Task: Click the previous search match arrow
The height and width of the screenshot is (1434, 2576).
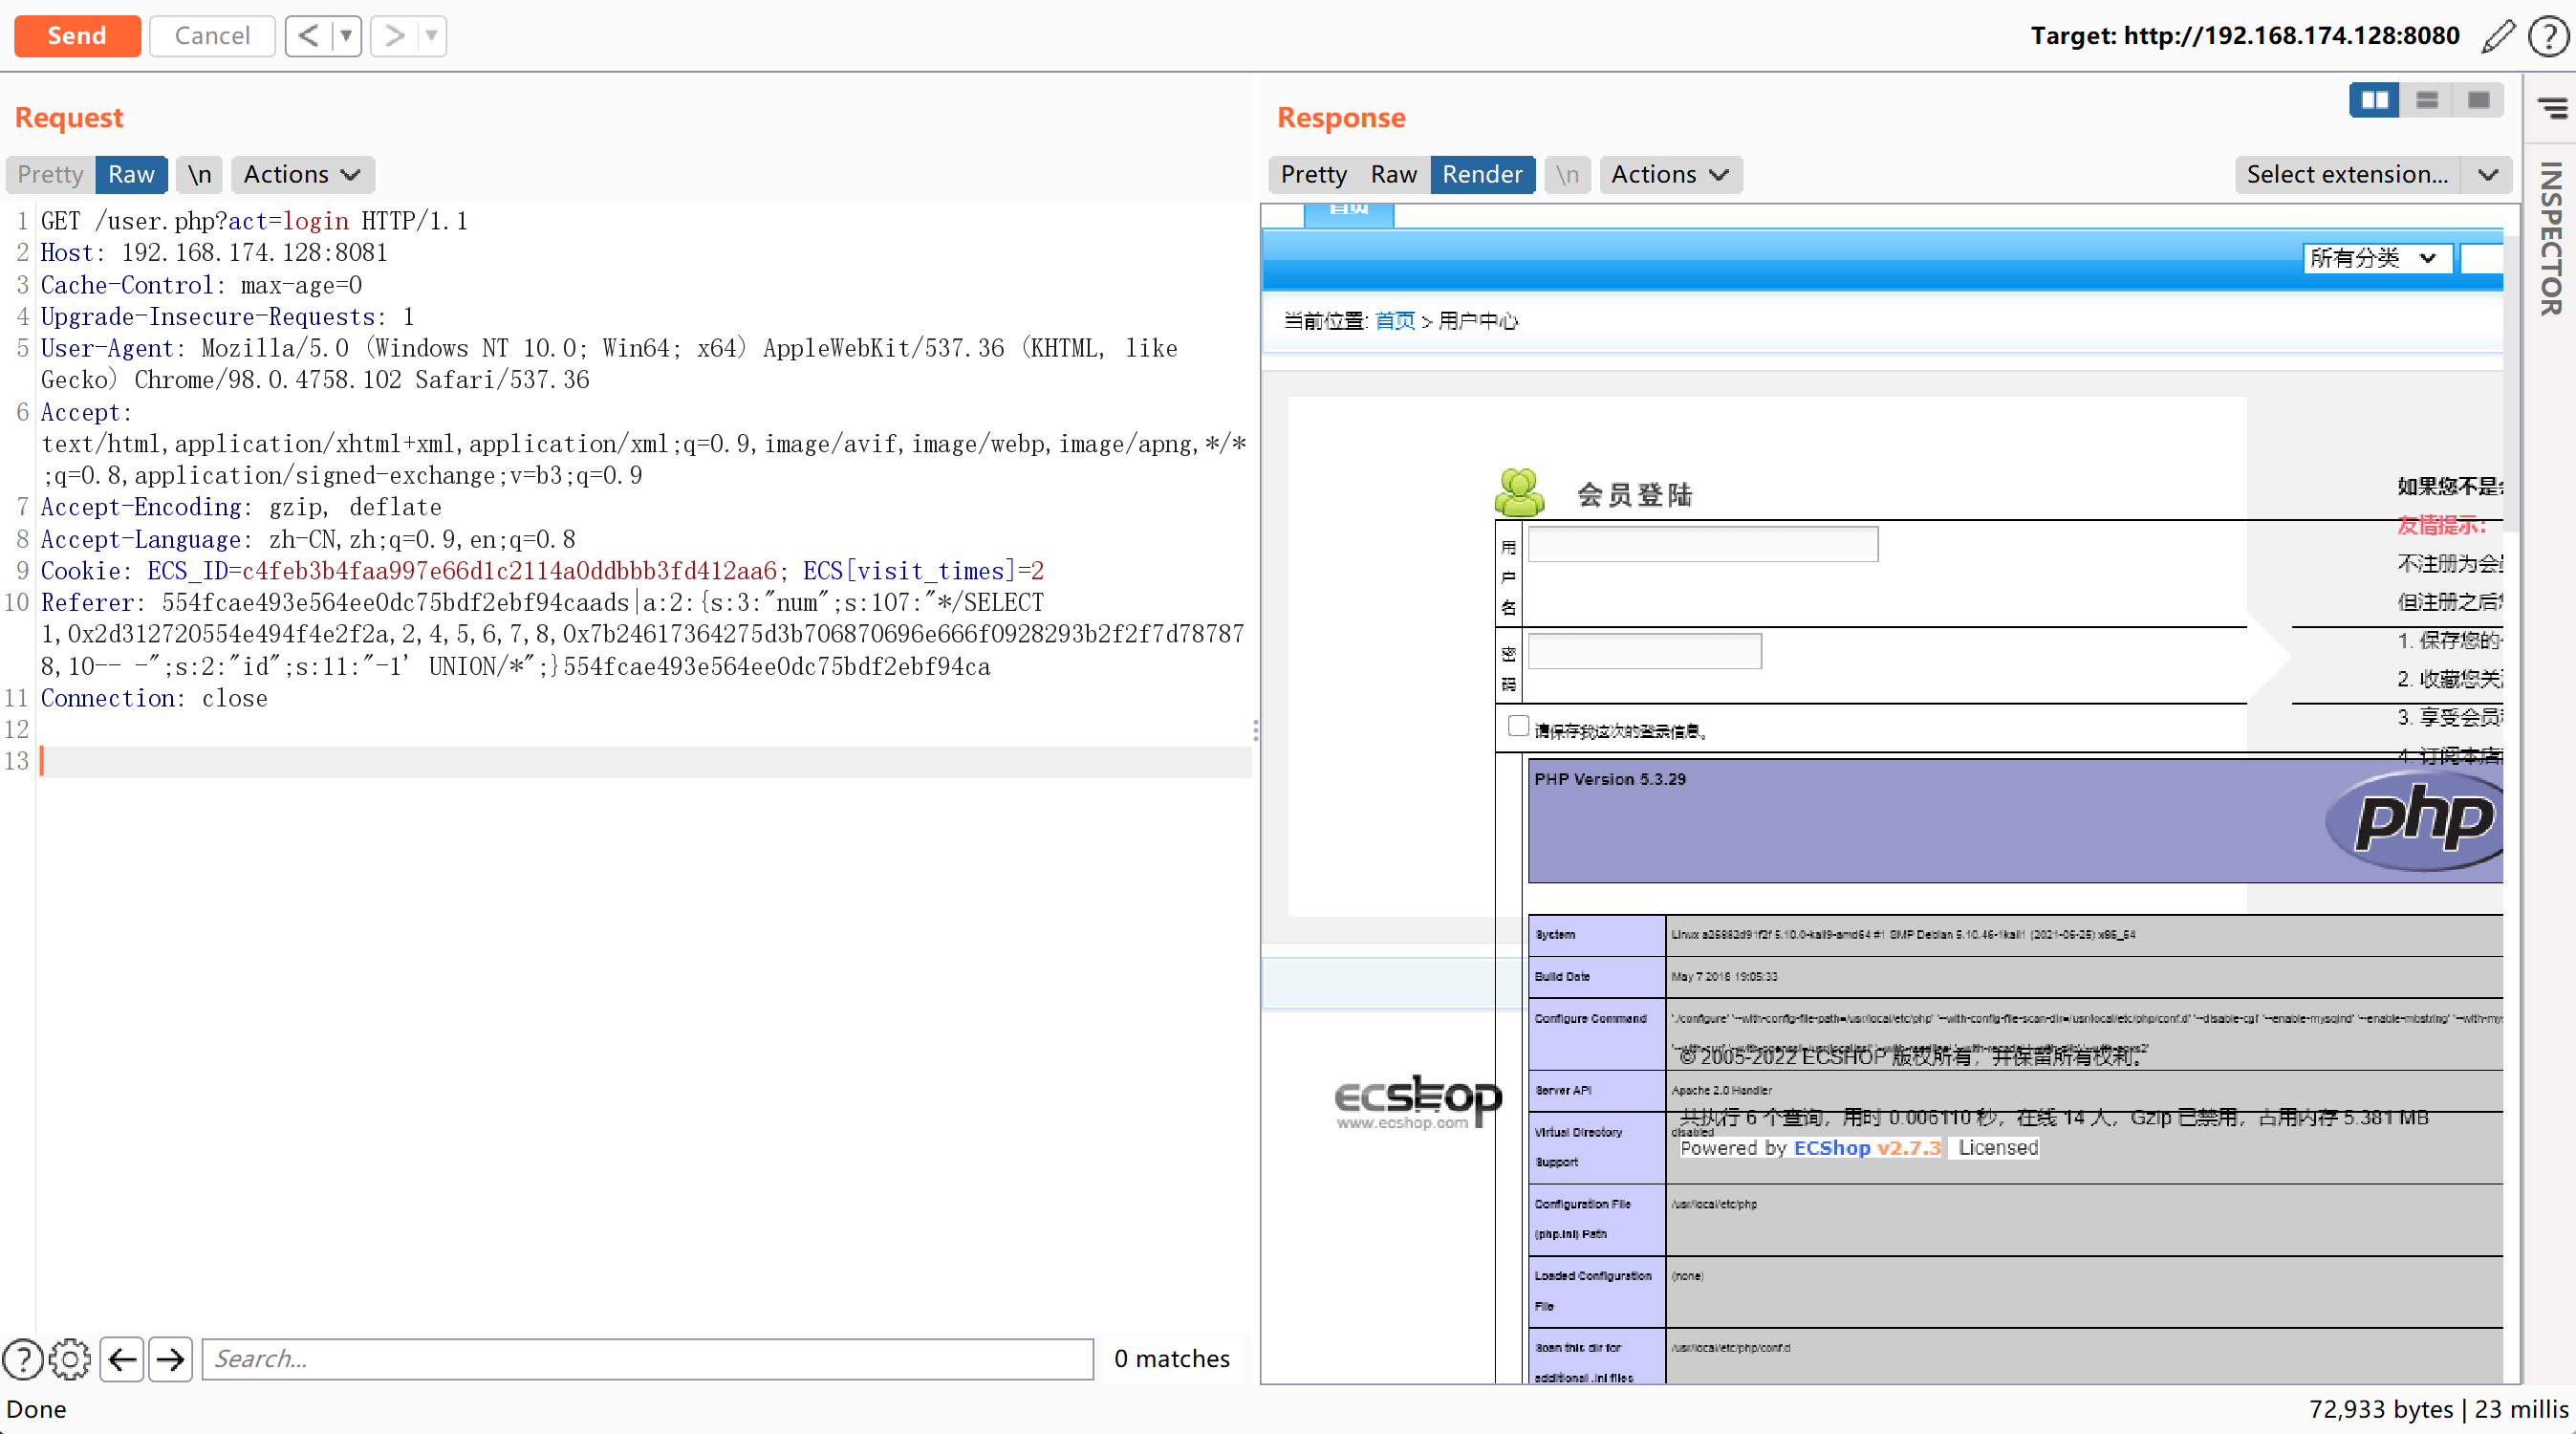Action: click(x=122, y=1358)
